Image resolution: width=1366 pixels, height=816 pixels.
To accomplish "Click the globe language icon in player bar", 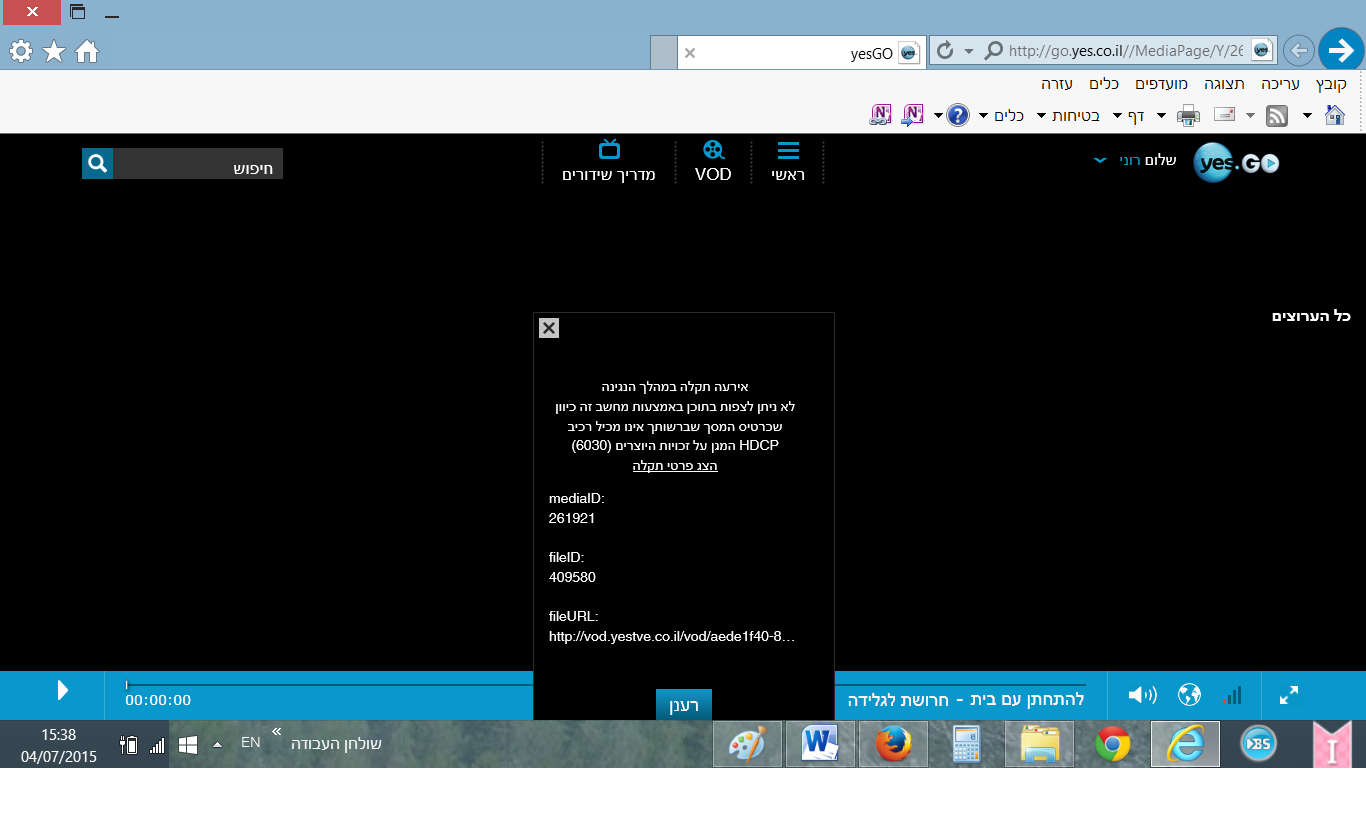I will pos(1189,695).
